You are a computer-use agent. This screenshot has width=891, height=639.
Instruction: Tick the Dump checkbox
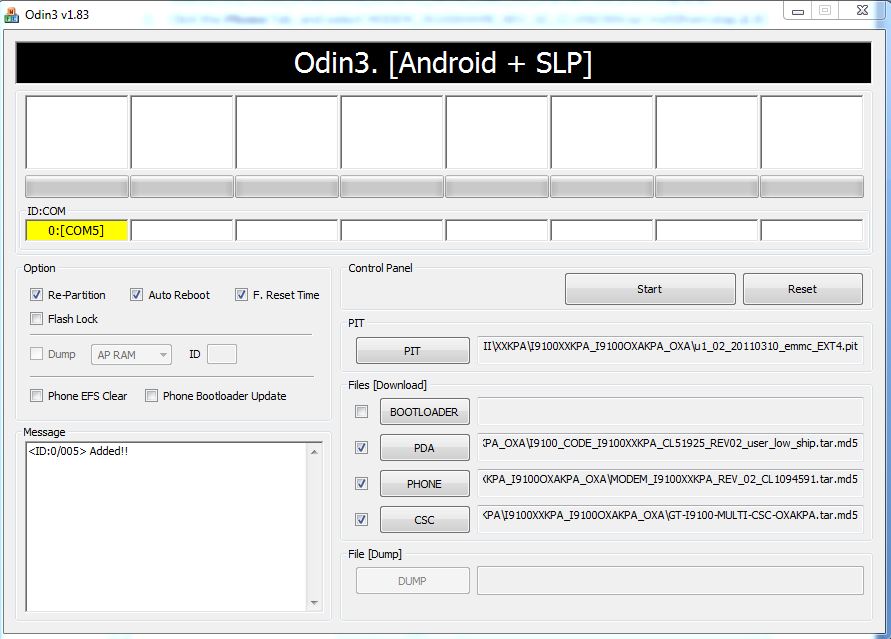[x=36, y=354]
